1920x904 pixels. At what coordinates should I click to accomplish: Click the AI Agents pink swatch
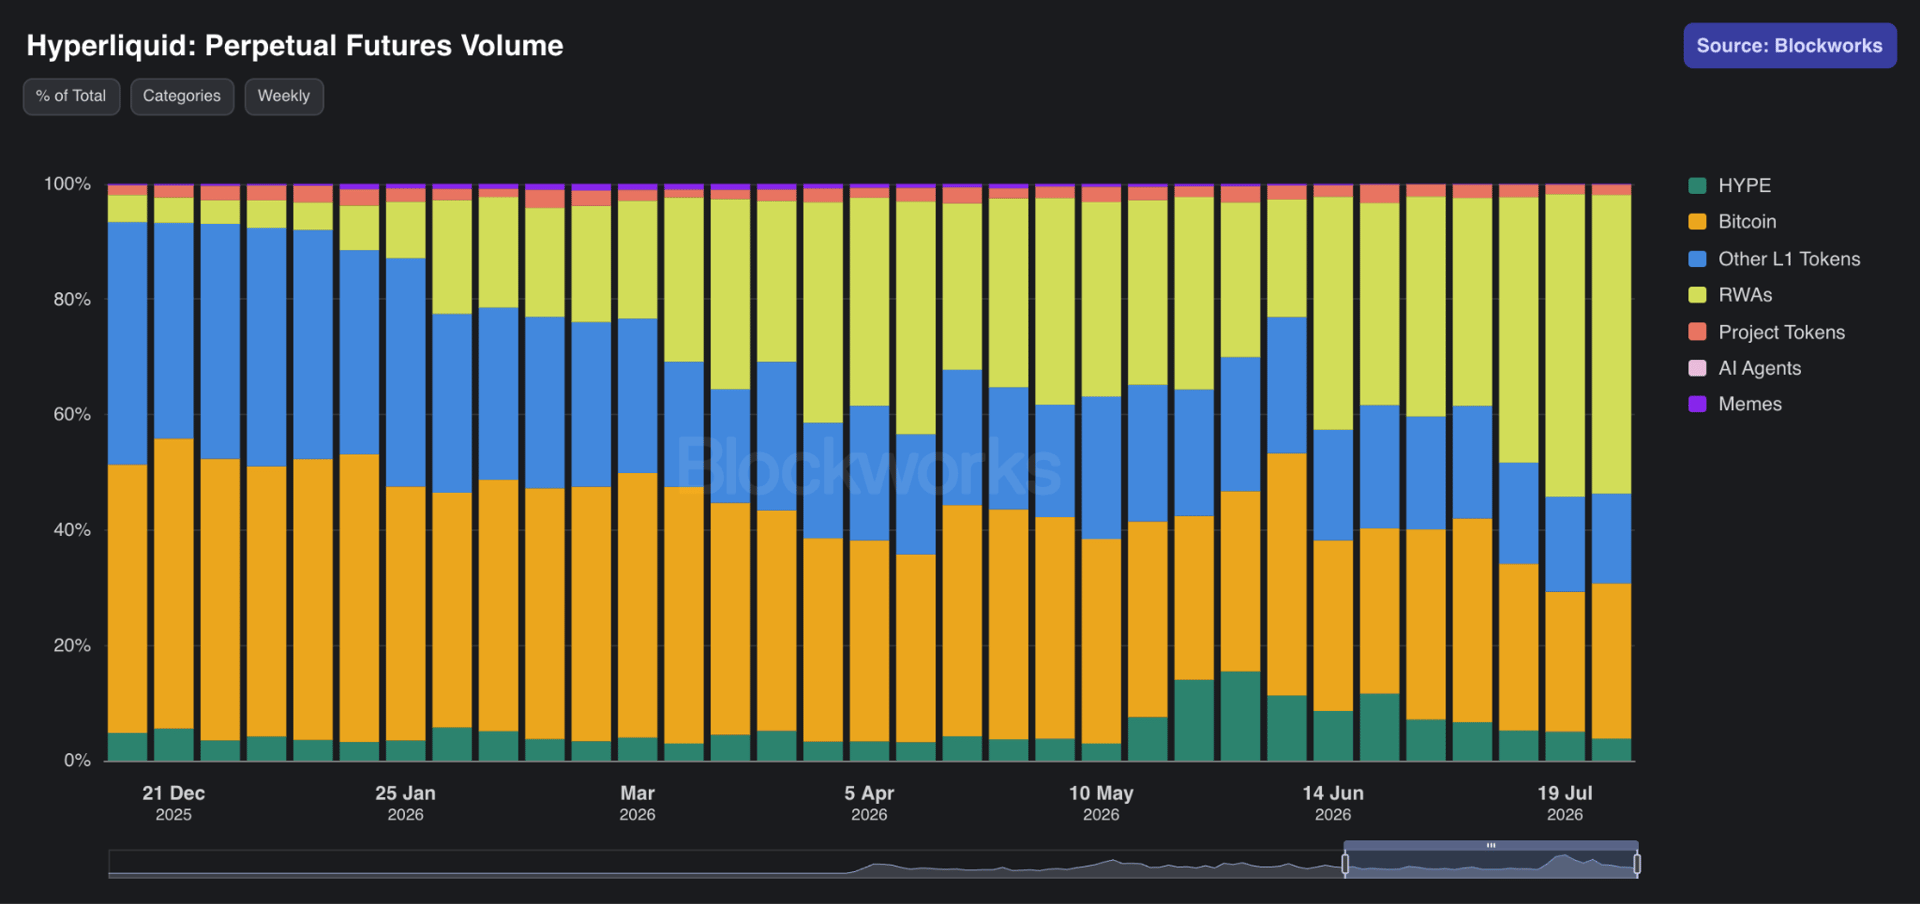(1697, 367)
